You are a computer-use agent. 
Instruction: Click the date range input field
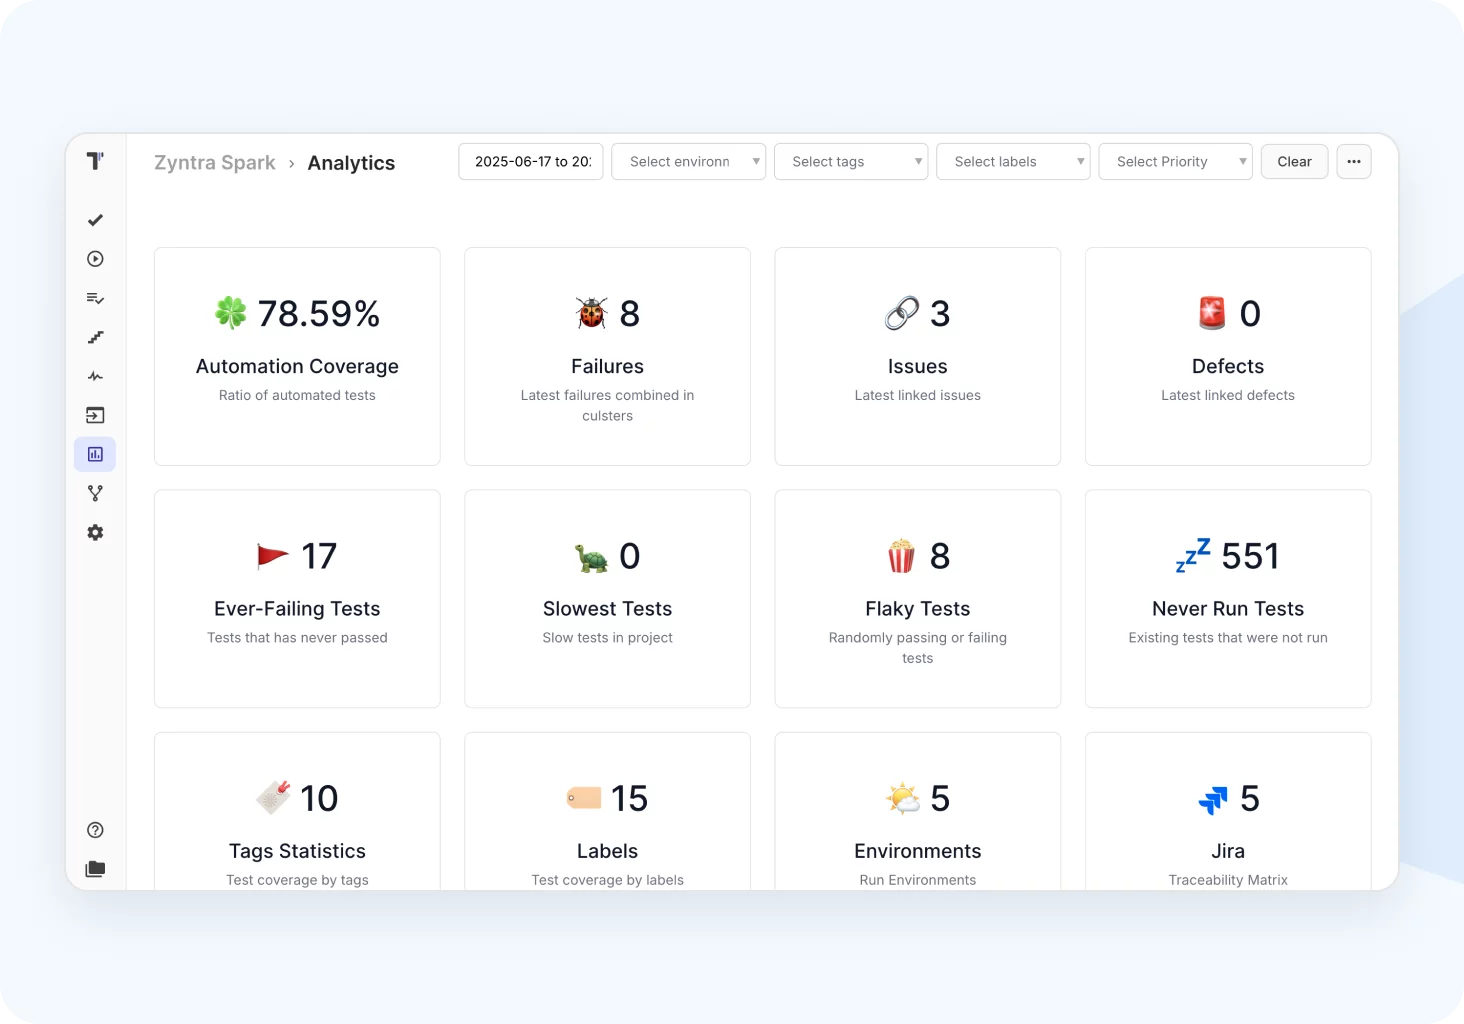[531, 162]
